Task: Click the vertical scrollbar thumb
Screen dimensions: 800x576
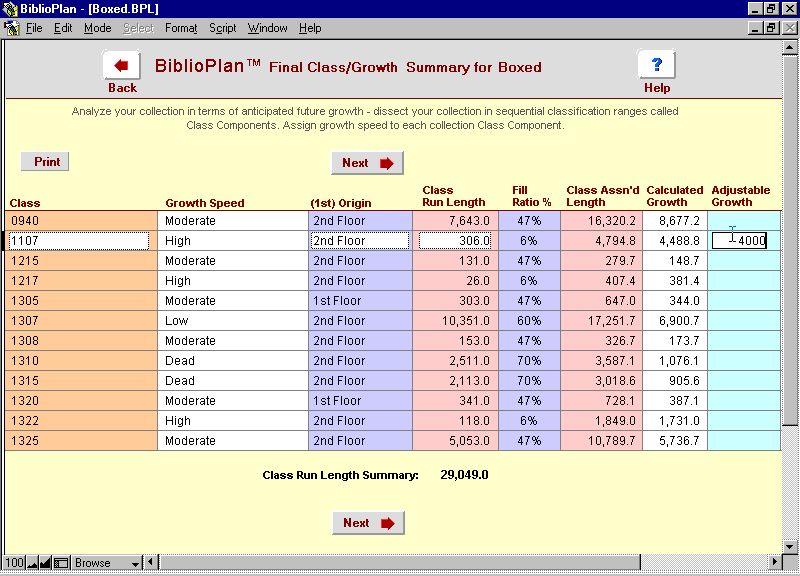Action: (x=790, y=240)
